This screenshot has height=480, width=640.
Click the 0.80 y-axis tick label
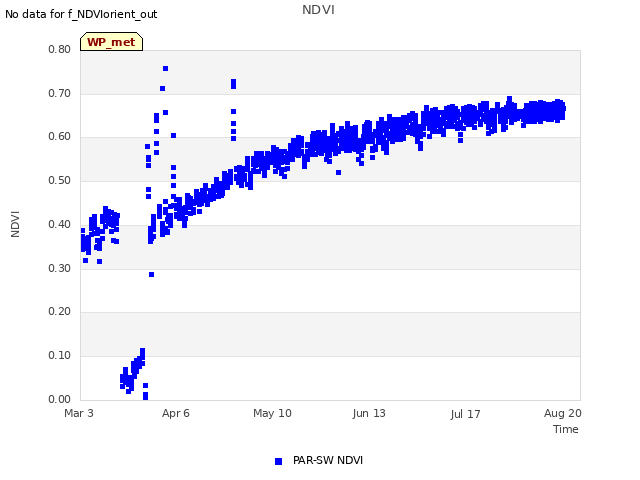point(60,49)
